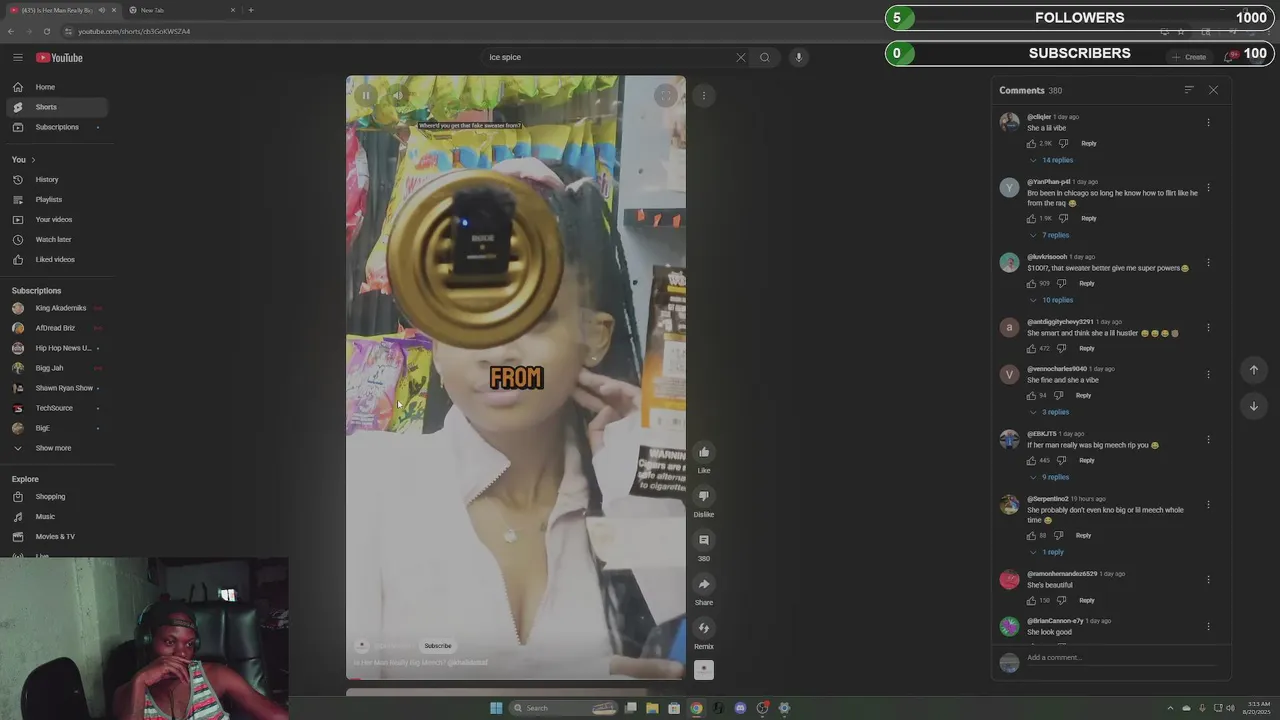Image resolution: width=1280 pixels, height=720 pixels.
Task: Go to Home in the sidebar
Action: pos(57,87)
